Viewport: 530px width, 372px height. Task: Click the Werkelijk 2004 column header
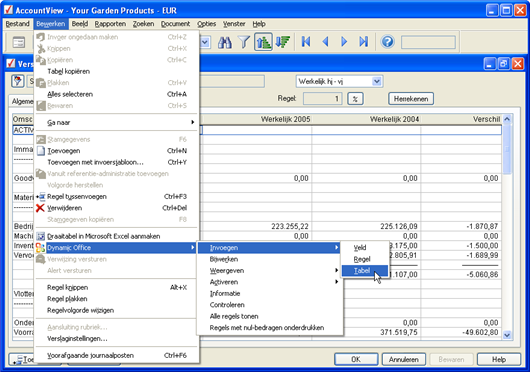(366, 119)
